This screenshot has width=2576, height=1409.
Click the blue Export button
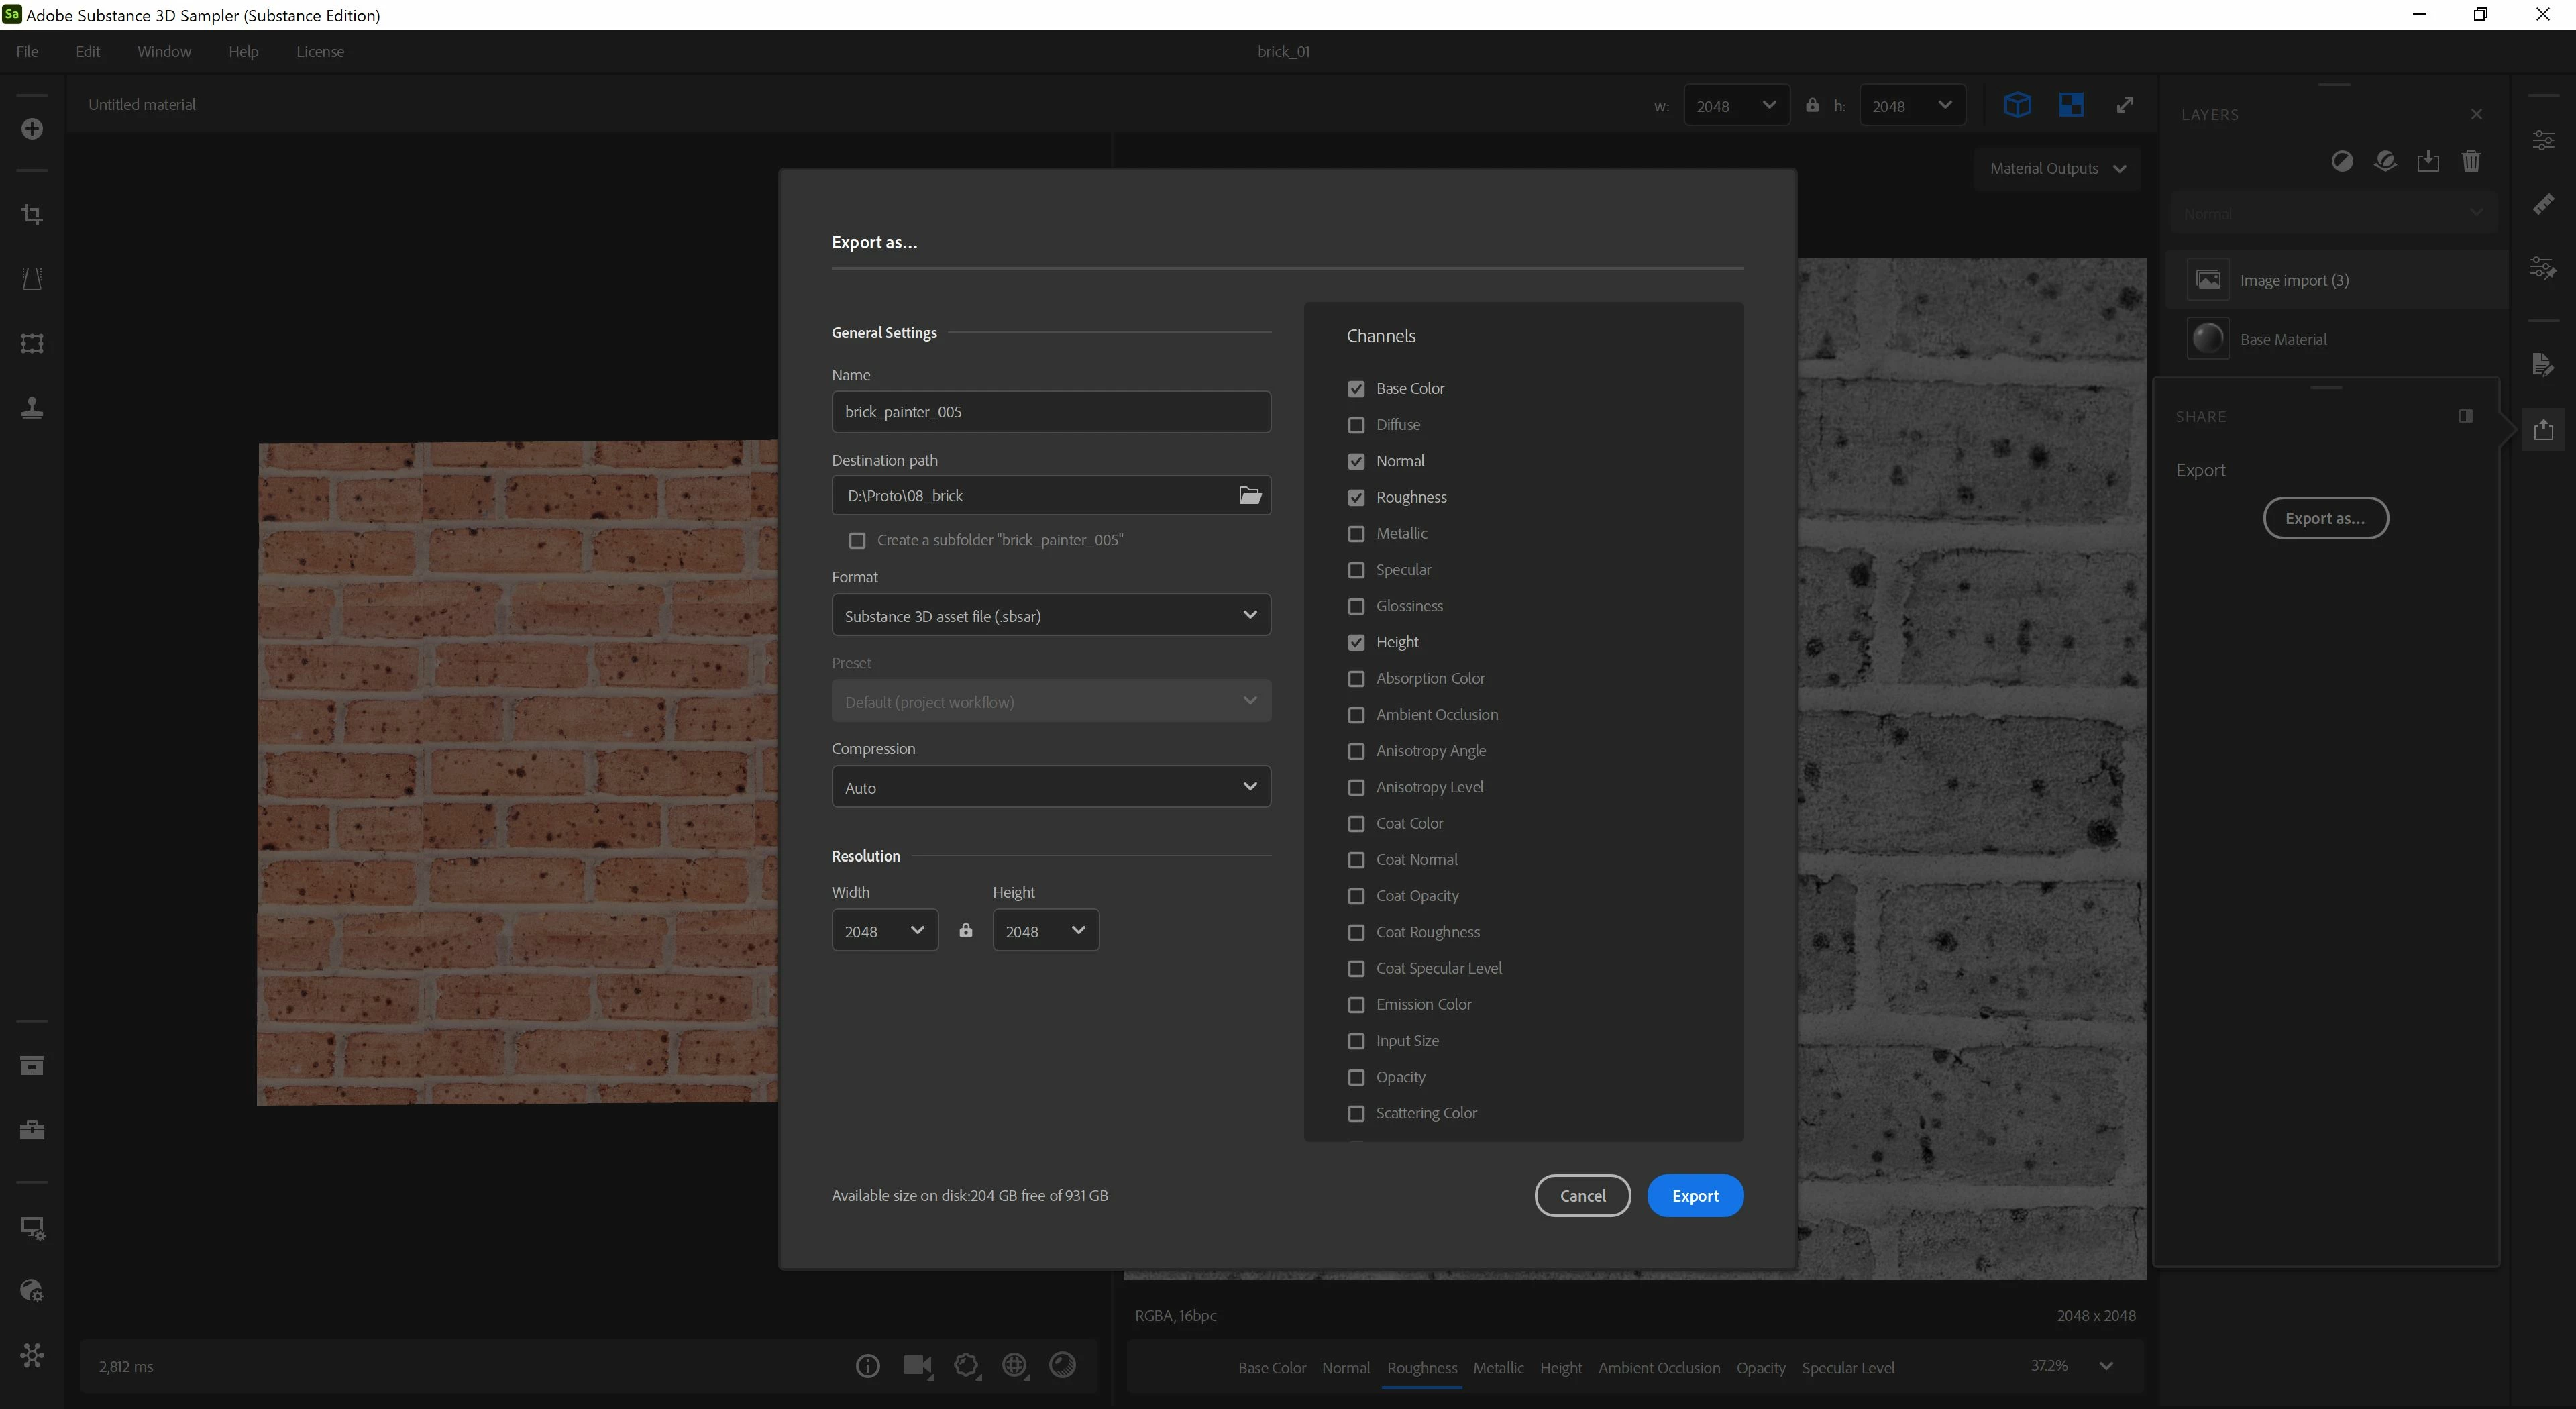click(1694, 1195)
